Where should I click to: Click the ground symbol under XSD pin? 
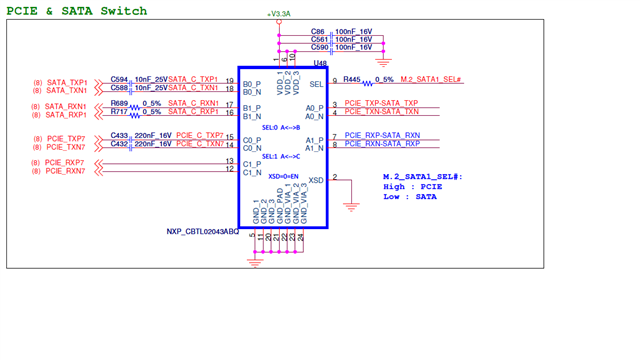[351, 207]
